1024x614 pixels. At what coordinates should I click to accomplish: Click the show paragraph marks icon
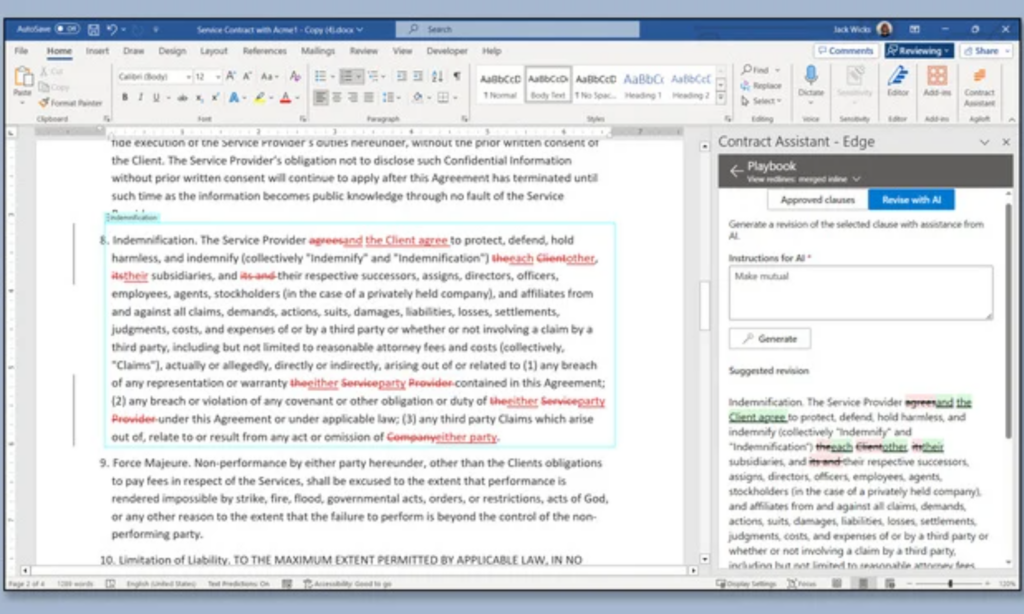click(x=457, y=76)
